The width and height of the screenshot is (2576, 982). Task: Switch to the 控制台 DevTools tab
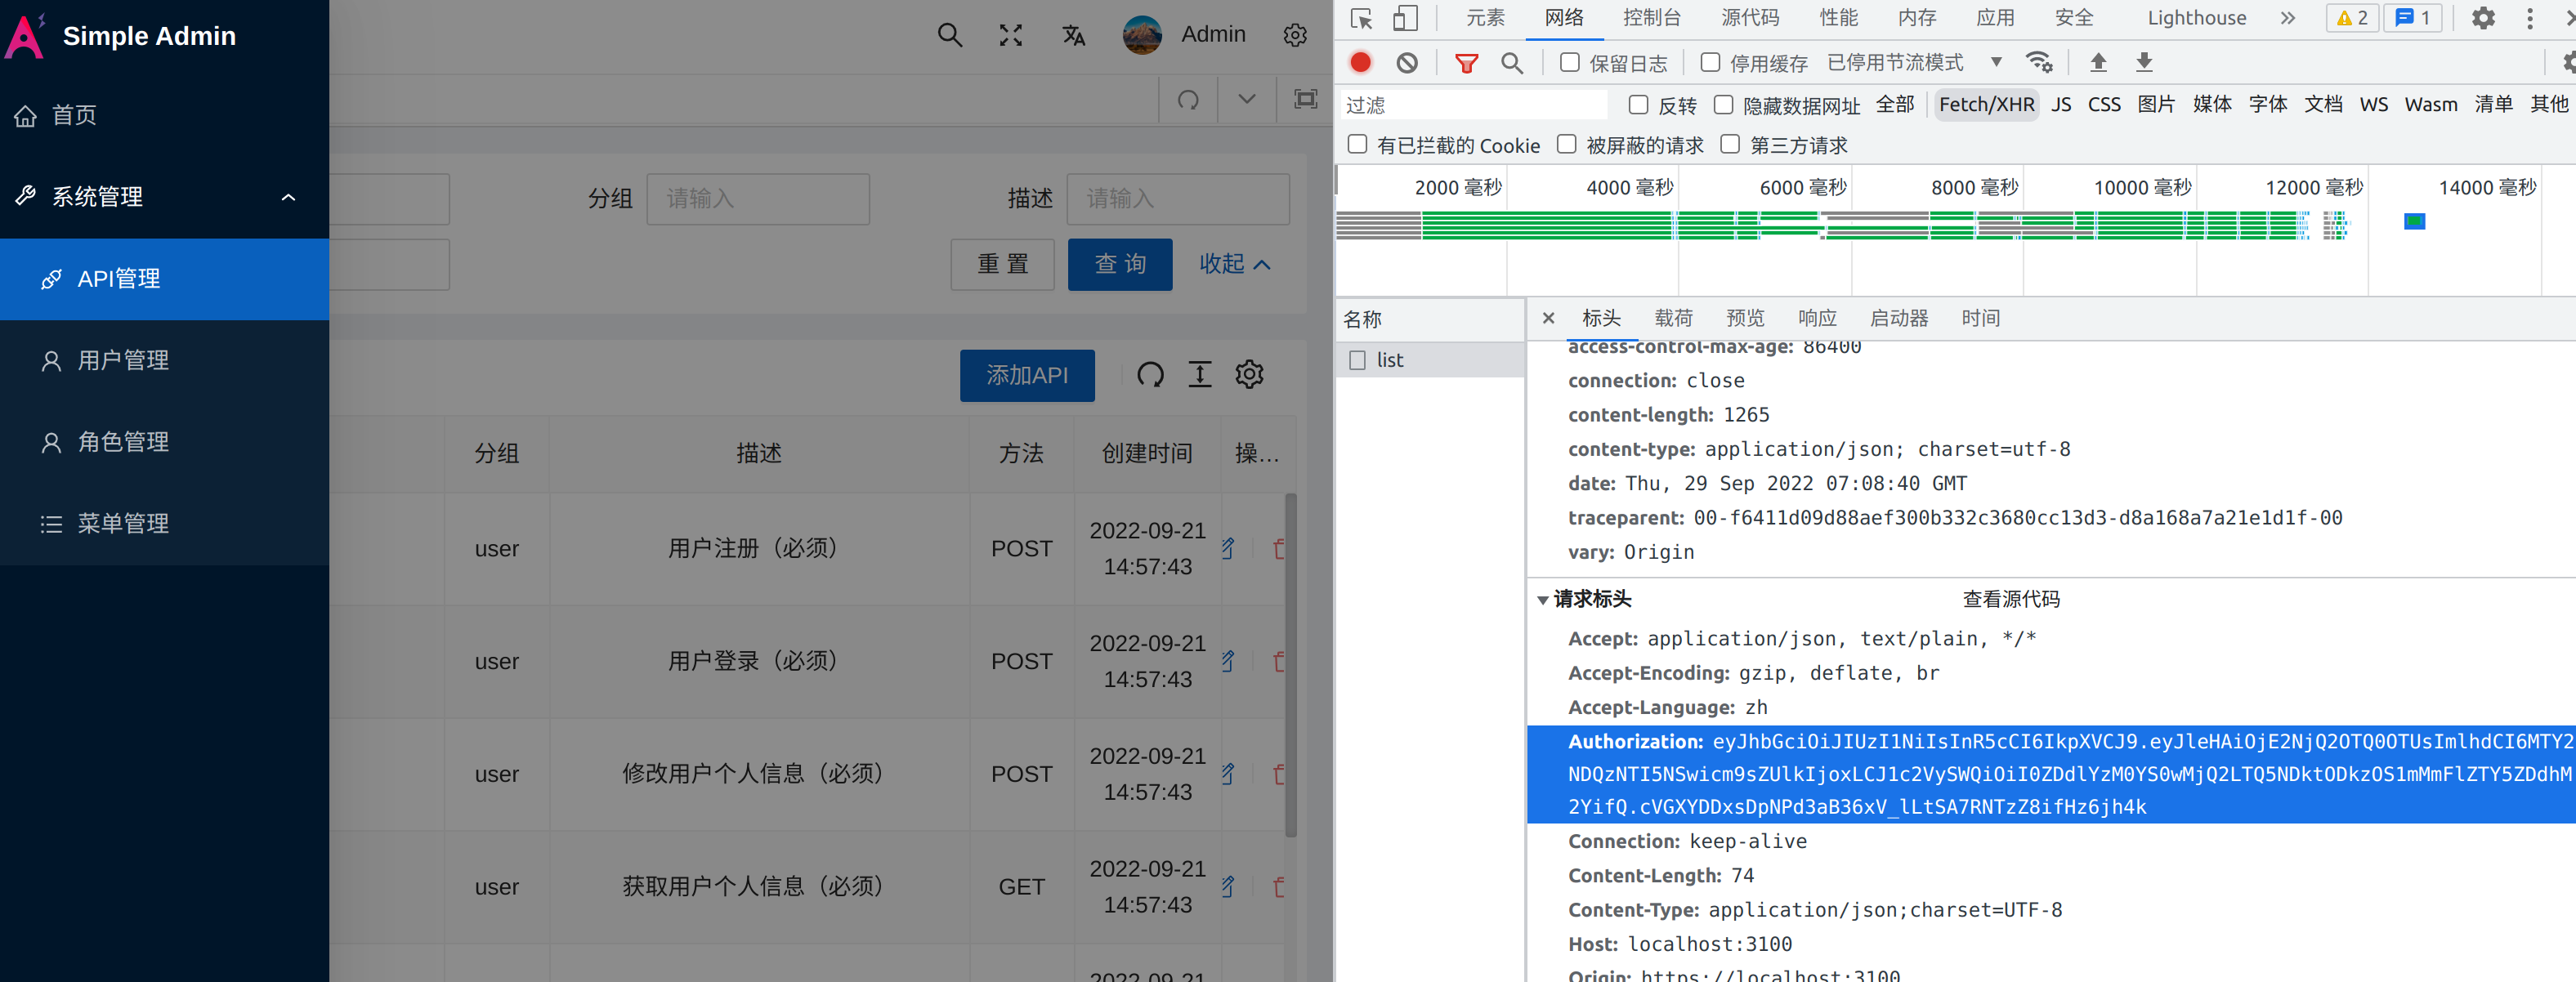tap(1651, 18)
